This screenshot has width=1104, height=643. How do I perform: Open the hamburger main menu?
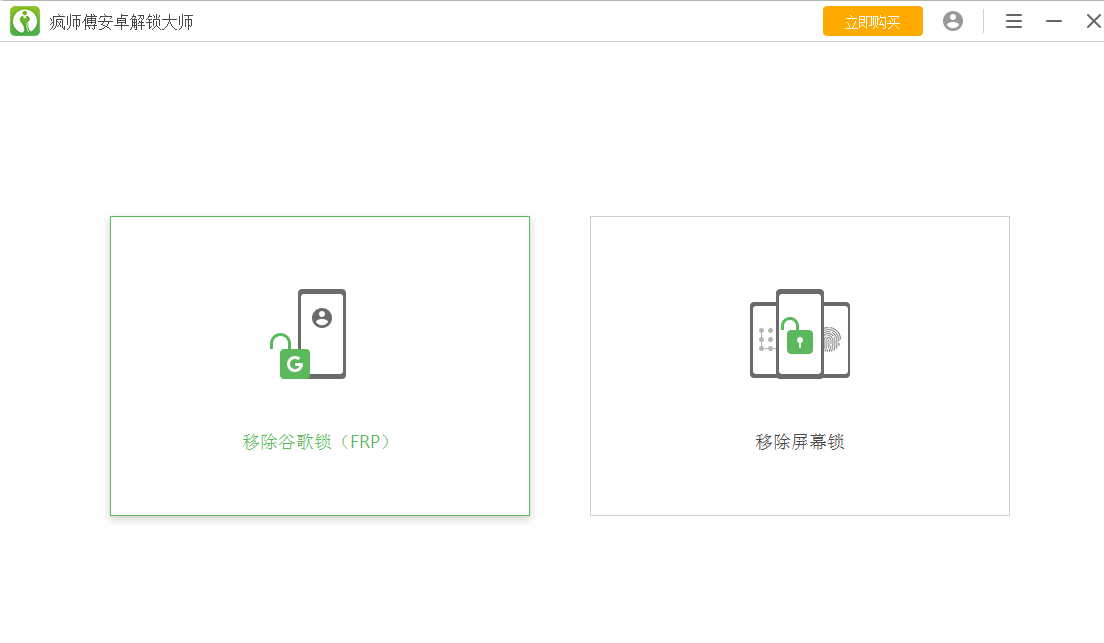tap(1014, 21)
